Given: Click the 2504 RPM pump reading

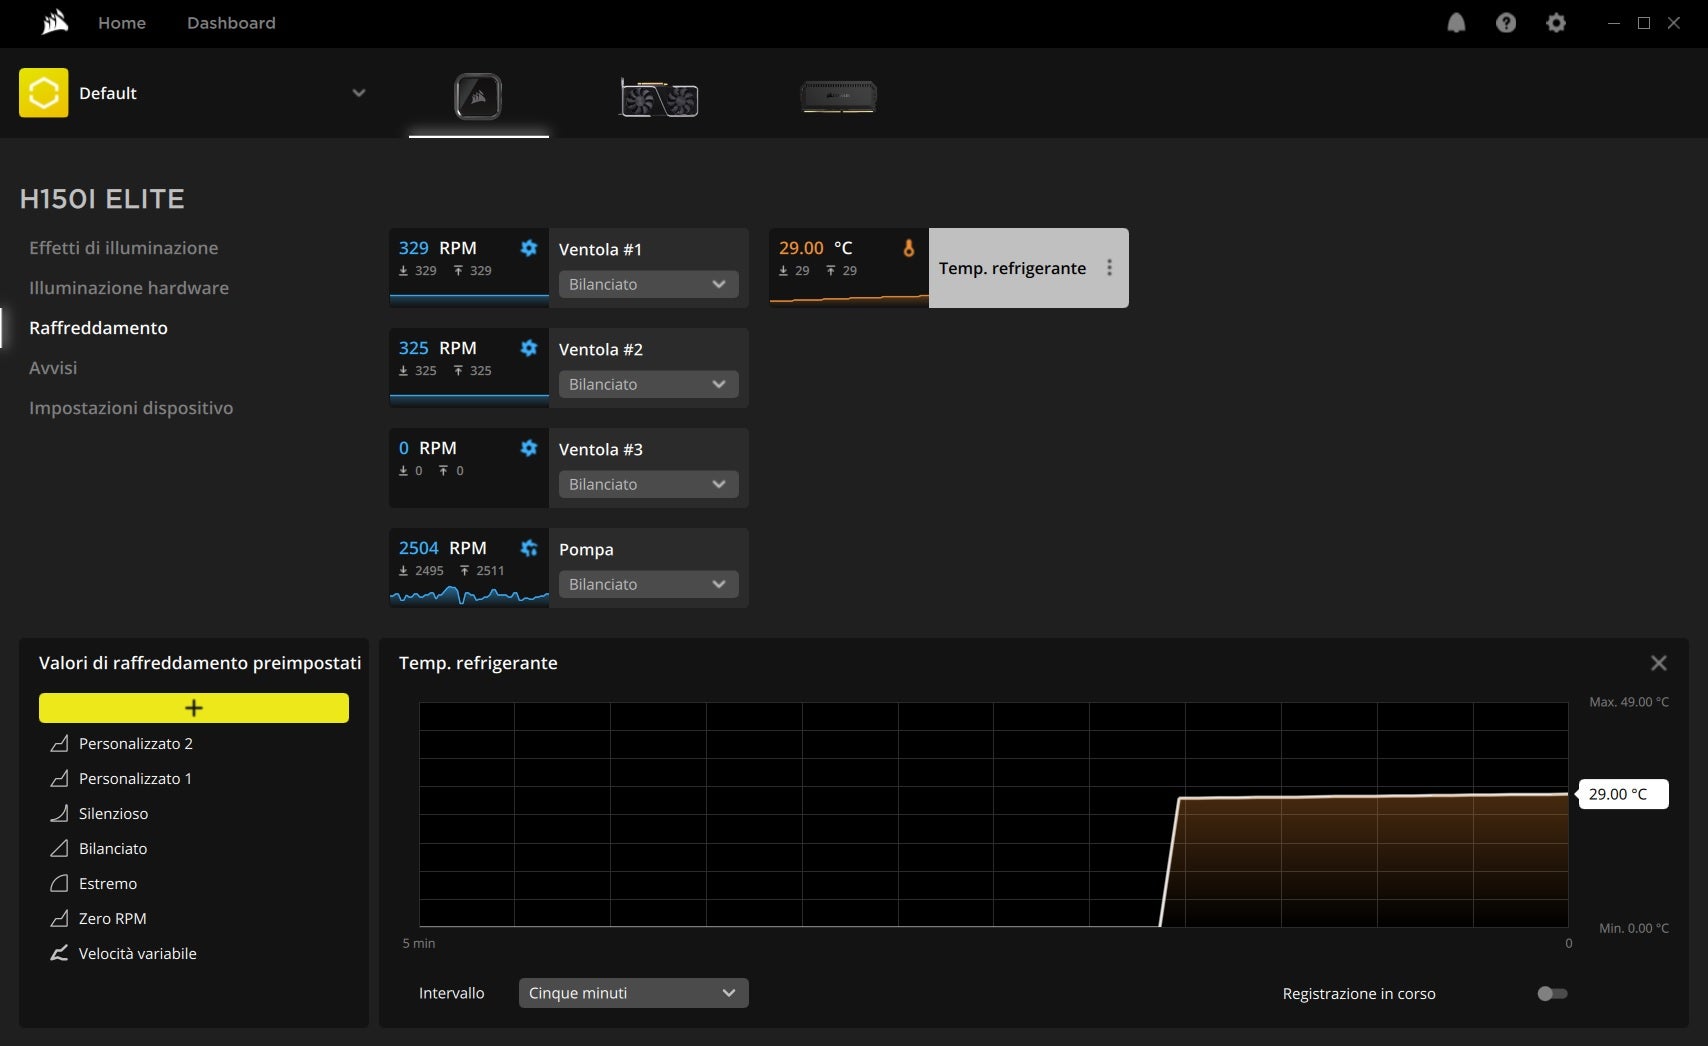Looking at the screenshot, I should coord(442,548).
